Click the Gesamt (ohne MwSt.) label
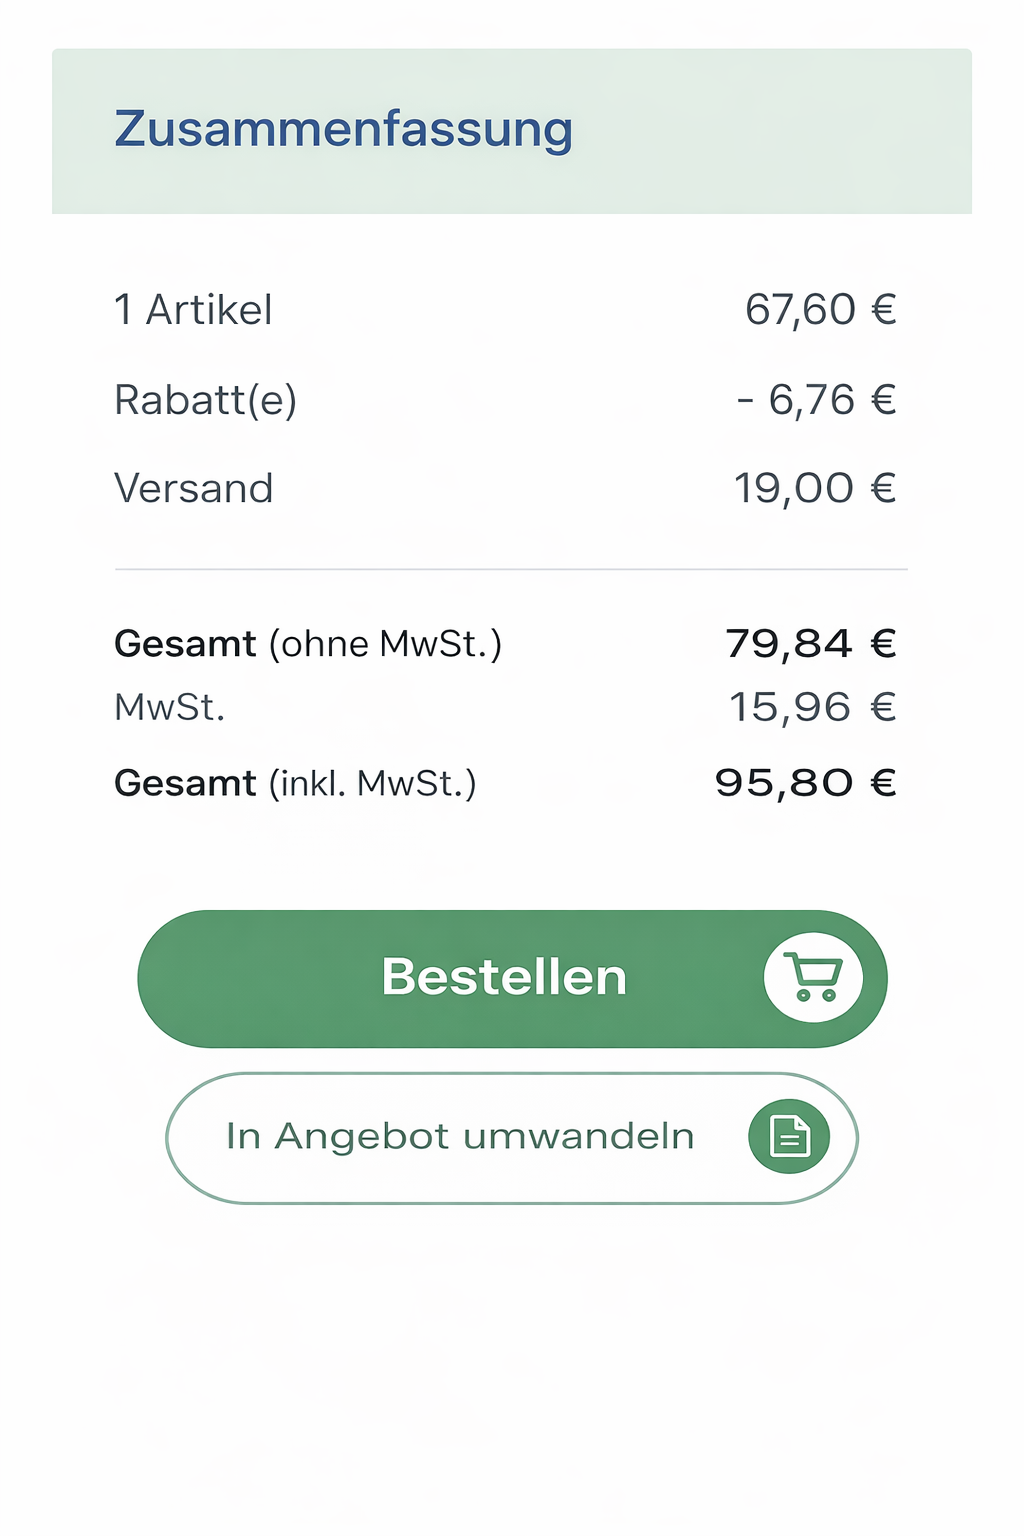1024x1536 pixels. pyautogui.click(x=308, y=644)
